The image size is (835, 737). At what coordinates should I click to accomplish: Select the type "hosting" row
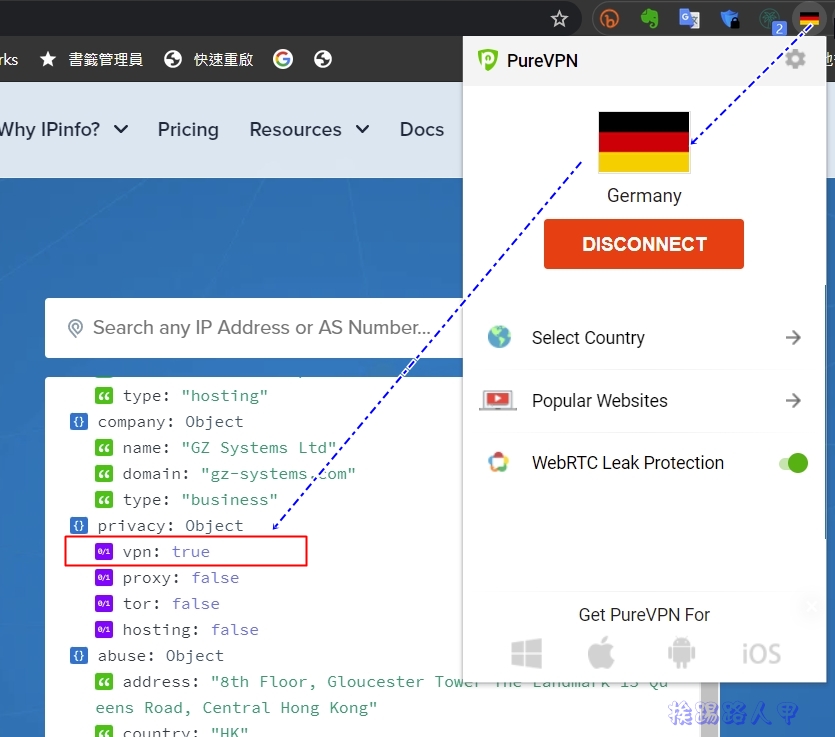182,396
